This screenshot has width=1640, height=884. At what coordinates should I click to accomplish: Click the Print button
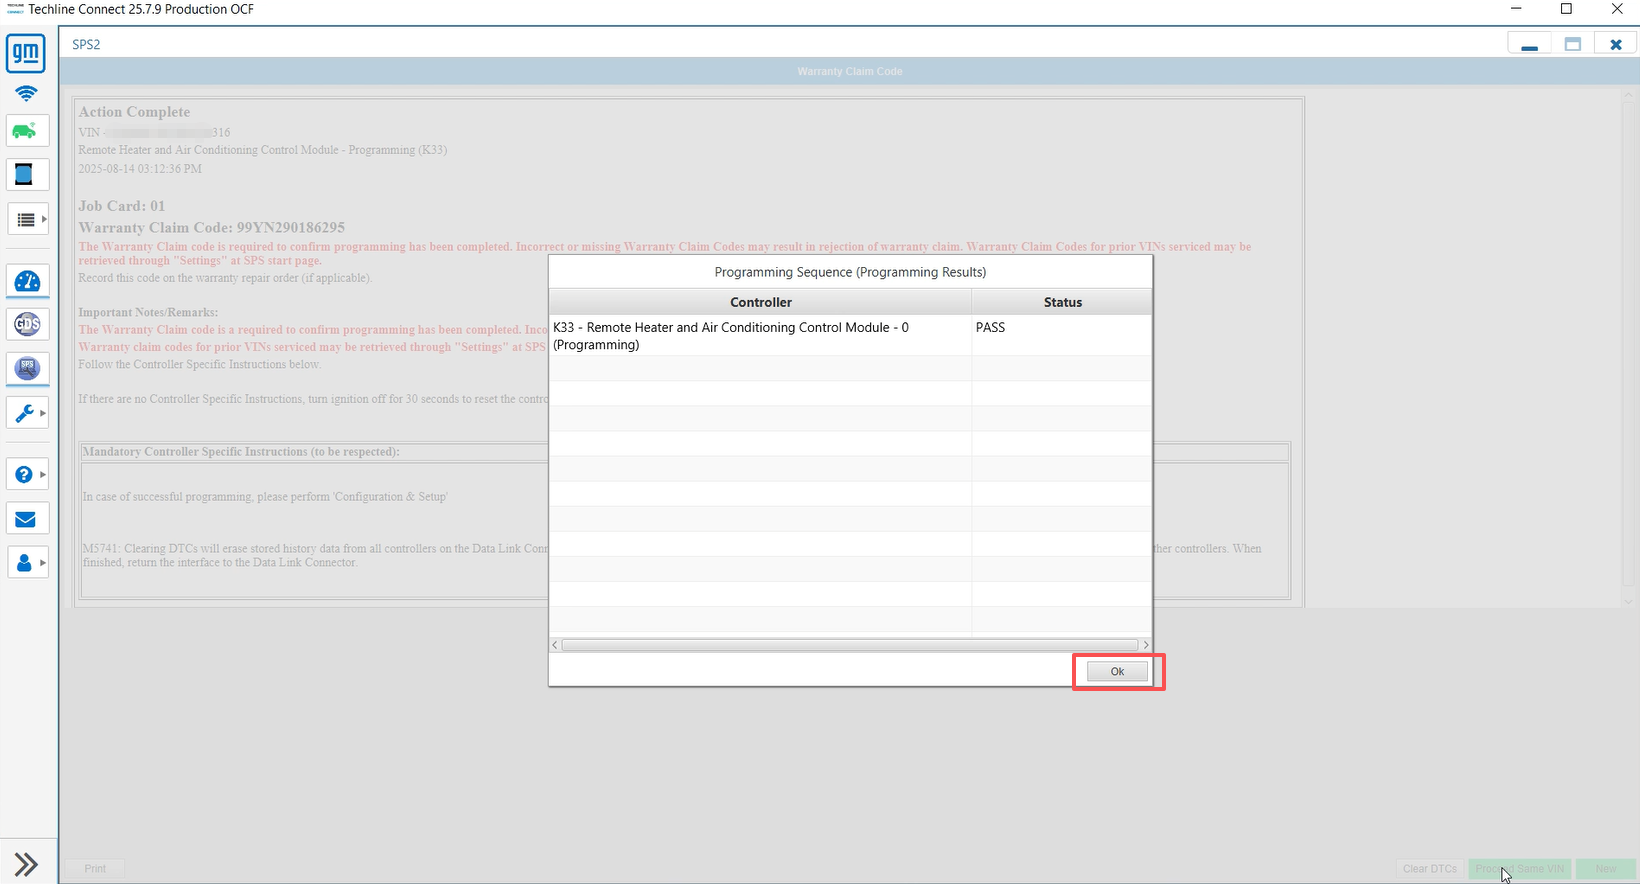click(95, 869)
